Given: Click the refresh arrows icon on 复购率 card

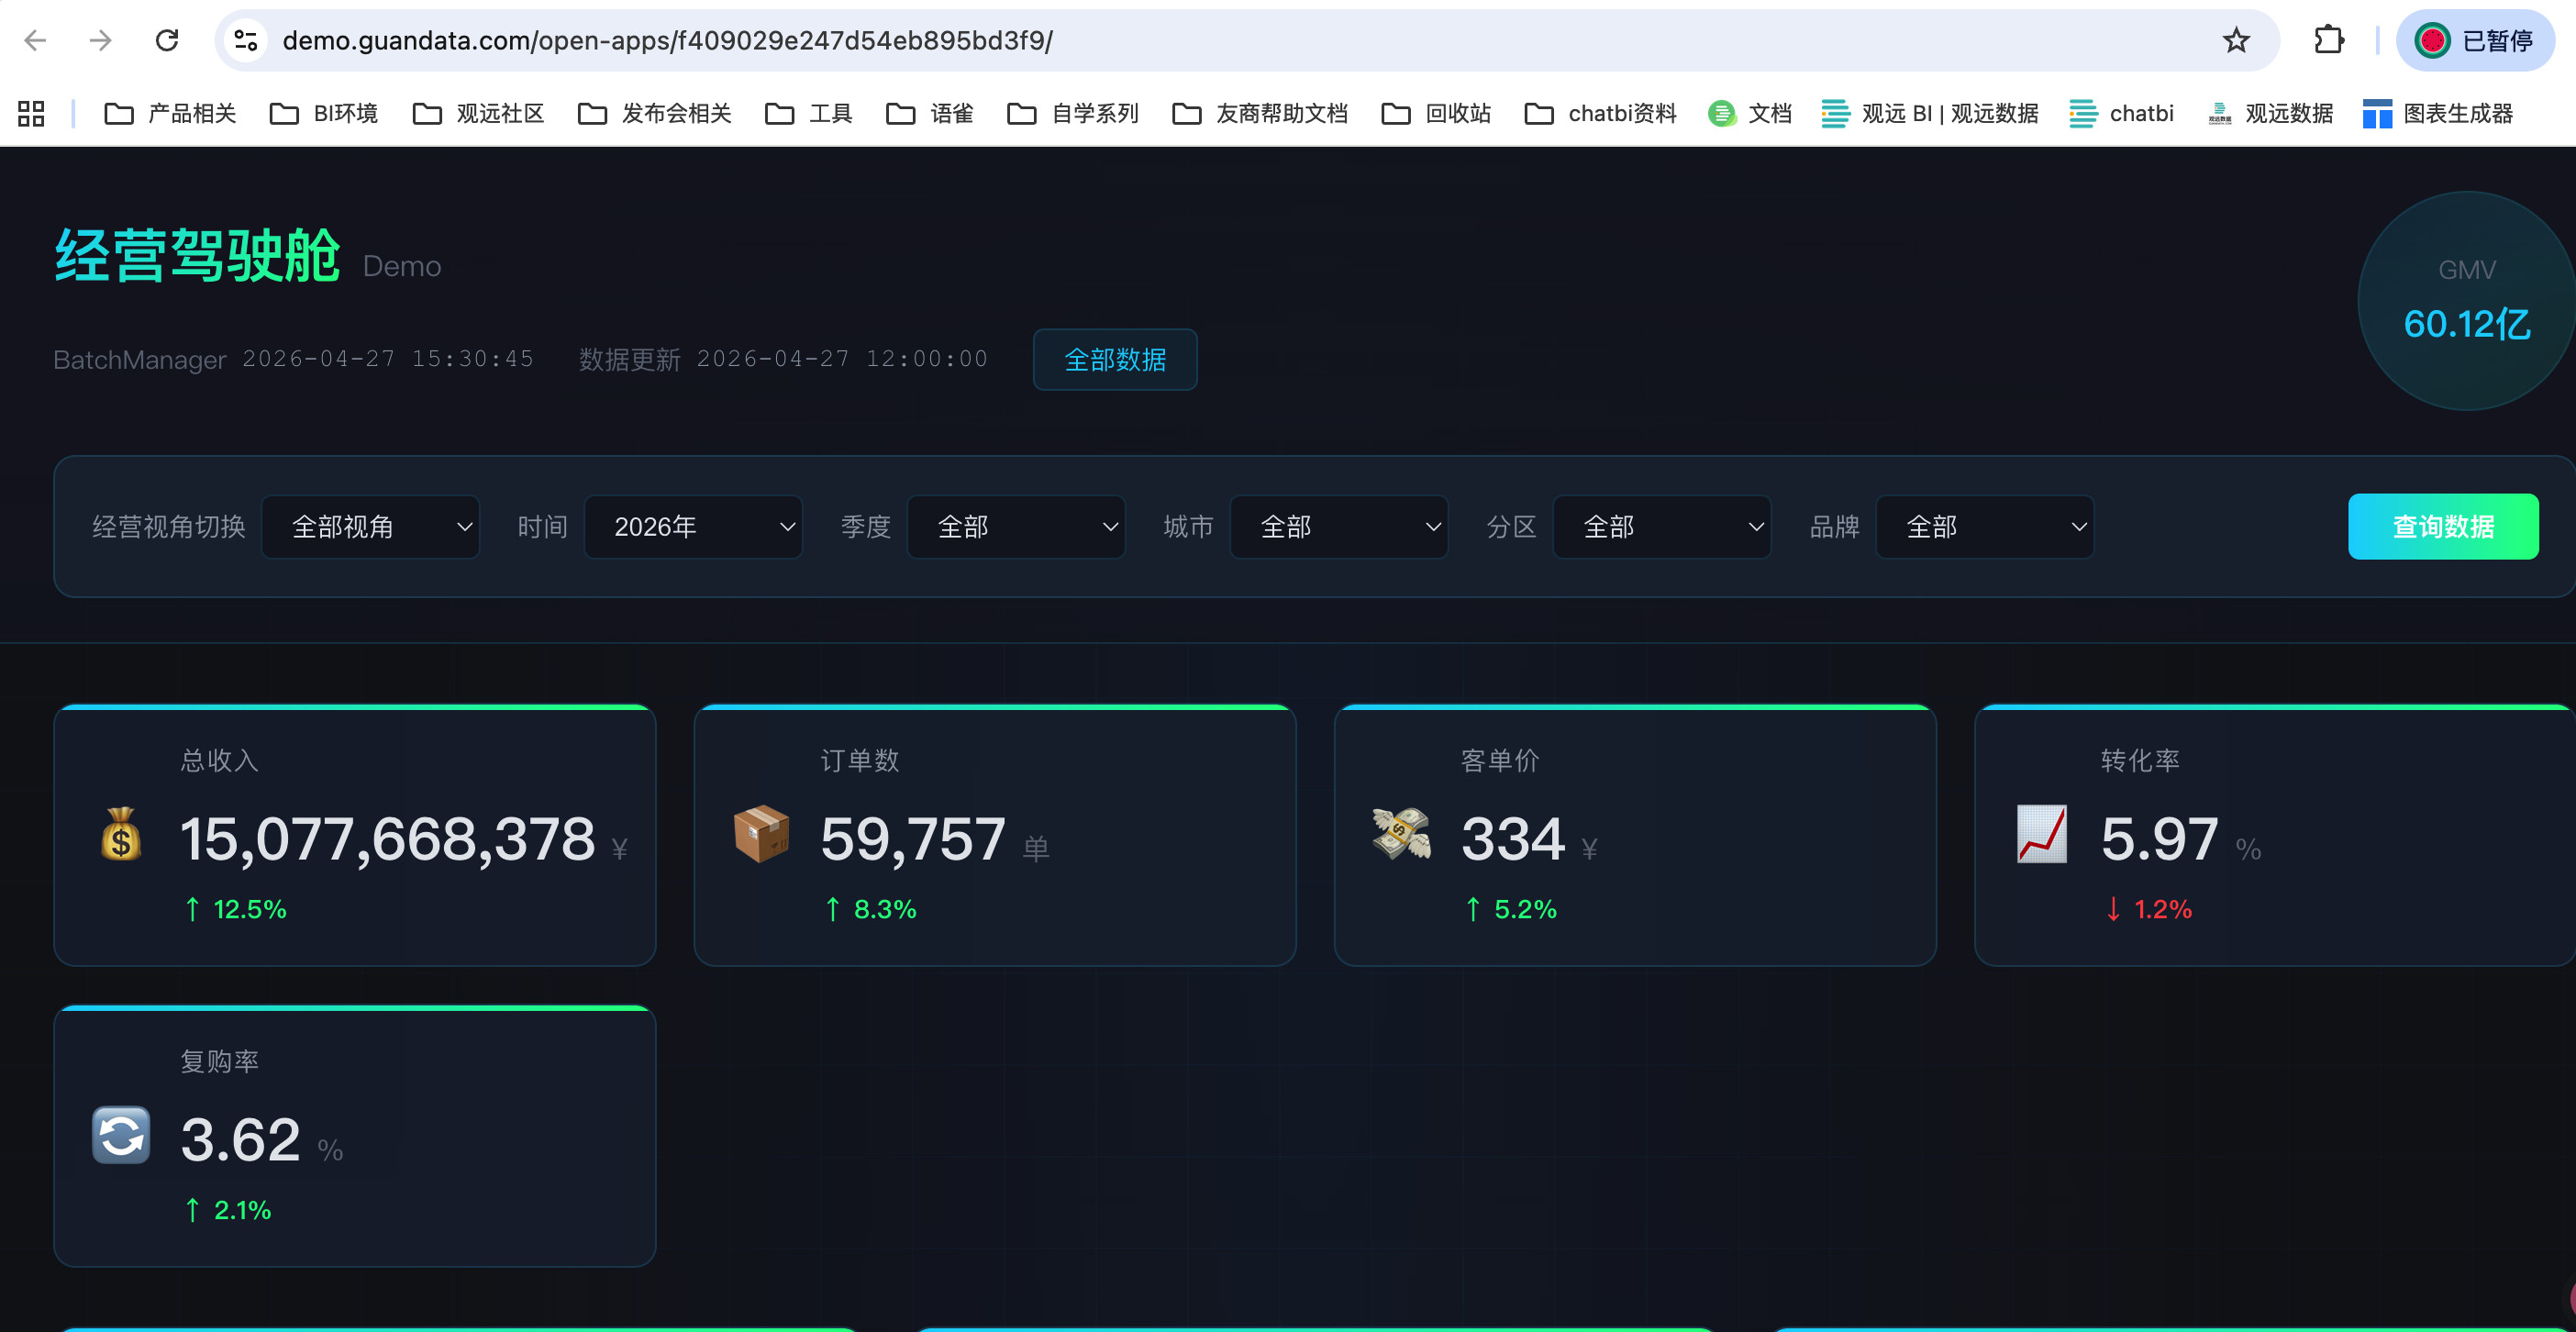Looking at the screenshot, I should pyautogui.click(x=121, y=1135).
